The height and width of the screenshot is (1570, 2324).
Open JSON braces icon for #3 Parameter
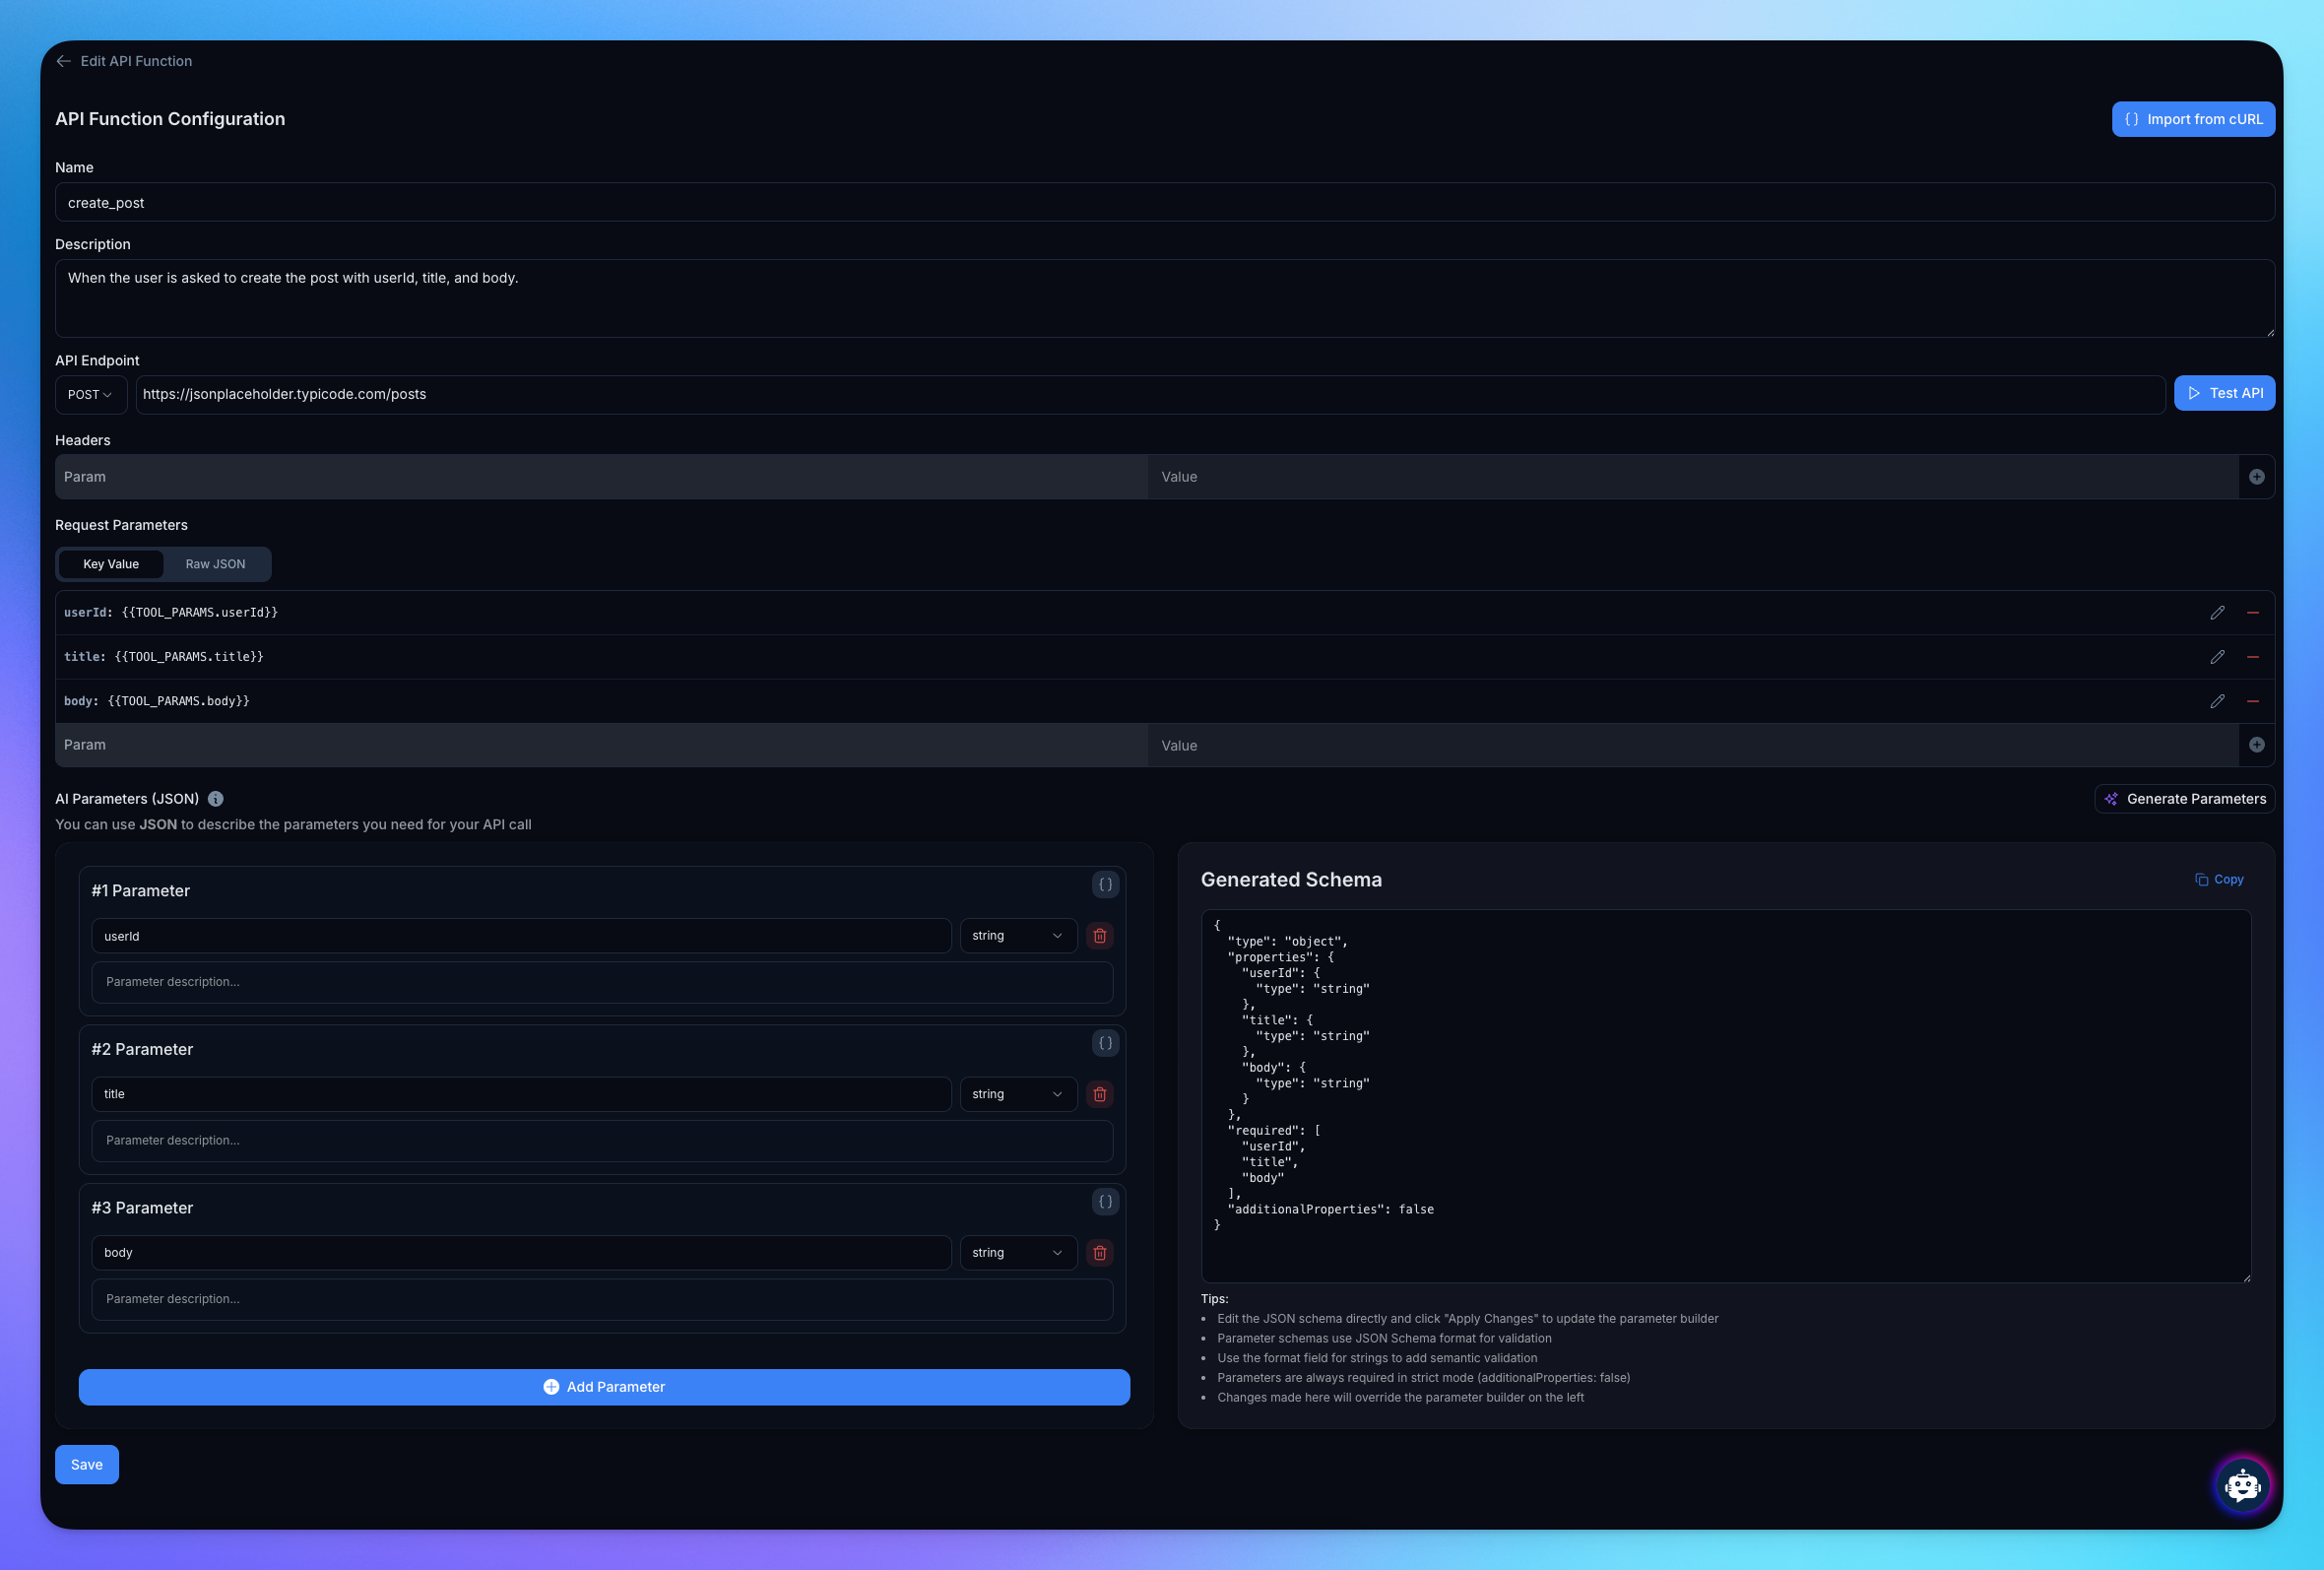1105,1202
